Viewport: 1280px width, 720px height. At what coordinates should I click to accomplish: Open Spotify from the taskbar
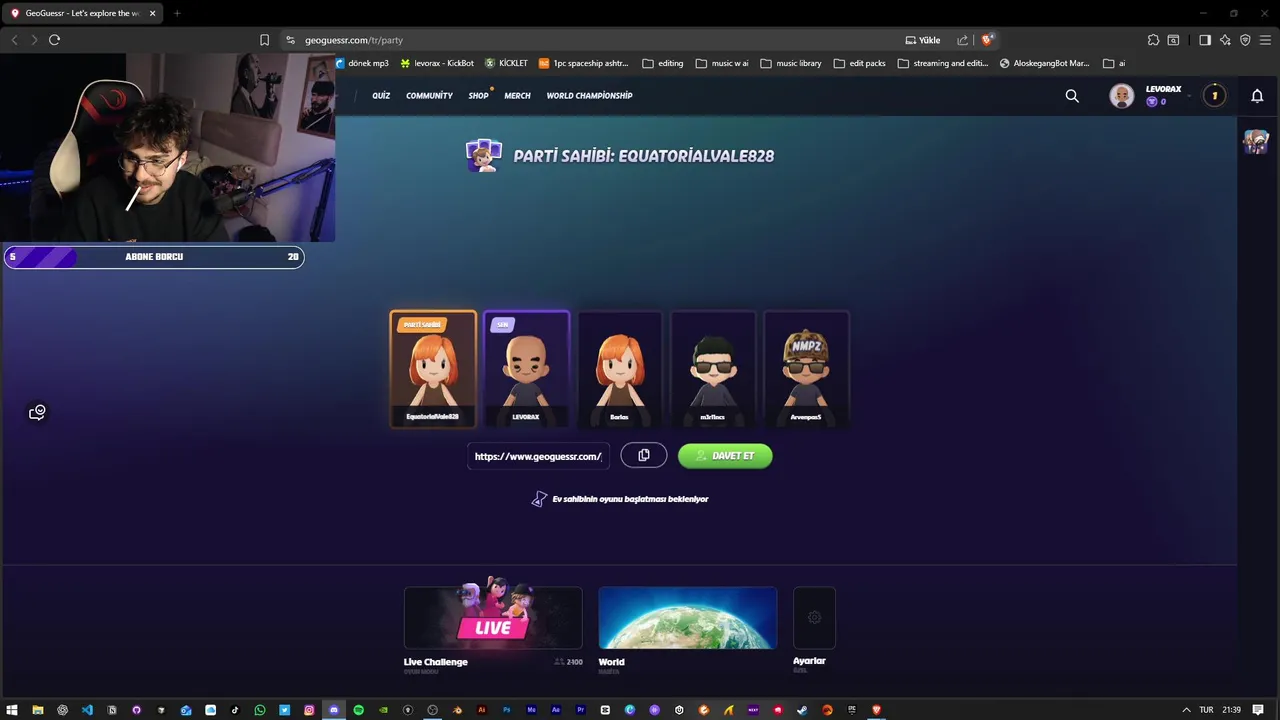point(358,710)
